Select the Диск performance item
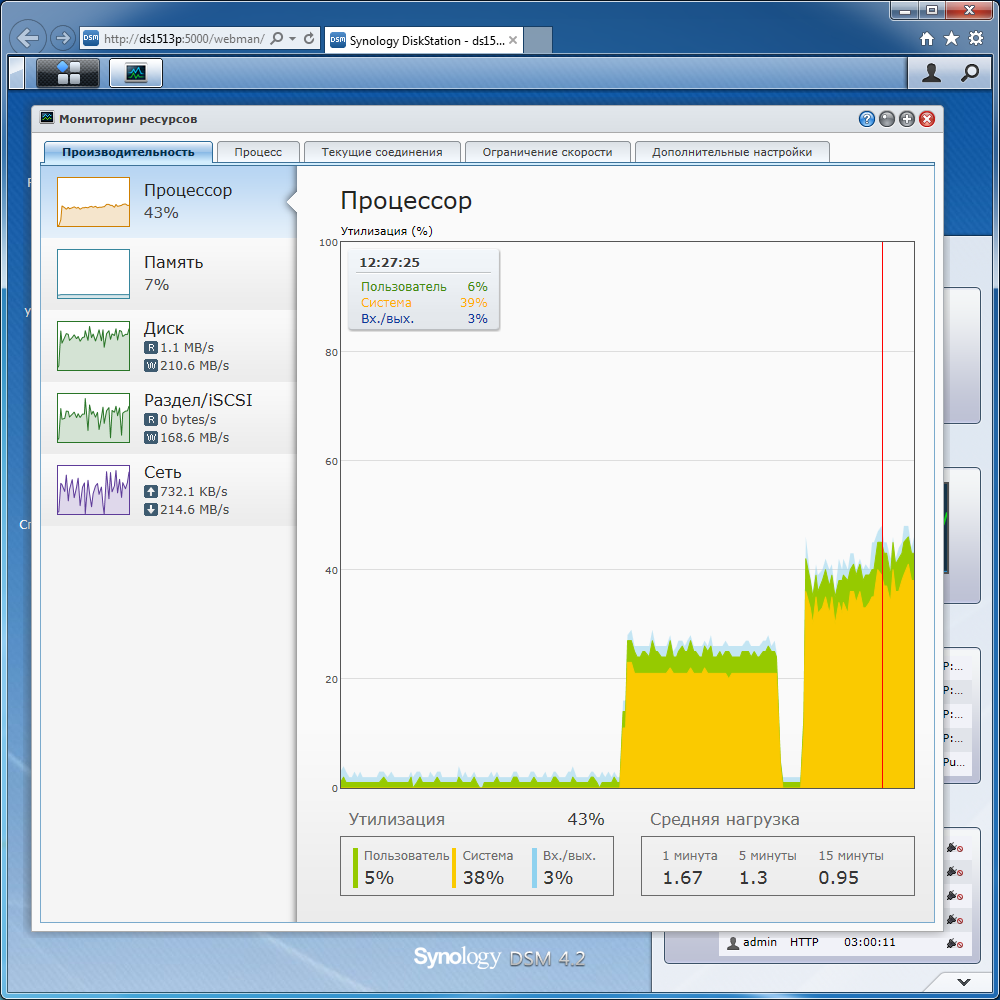Image resolution: width=1000 pixels, height=1000 pixels. pyautogui.click(x=168, y=346)
